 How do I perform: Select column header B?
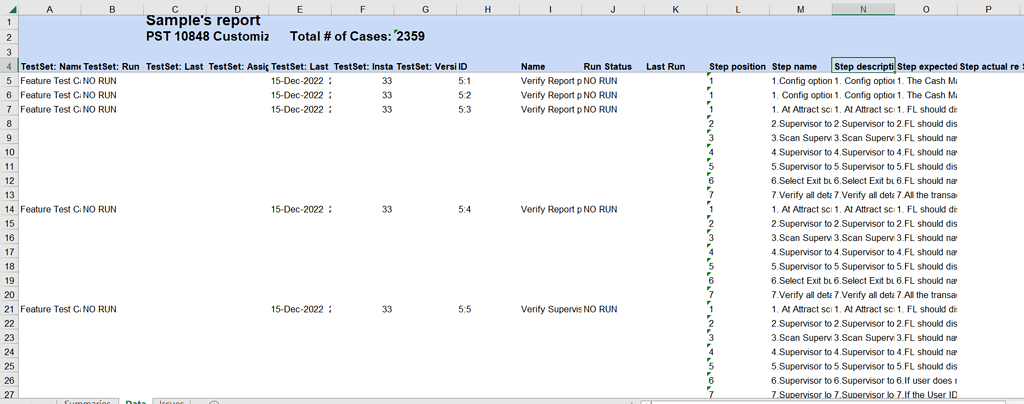(113, 10)
